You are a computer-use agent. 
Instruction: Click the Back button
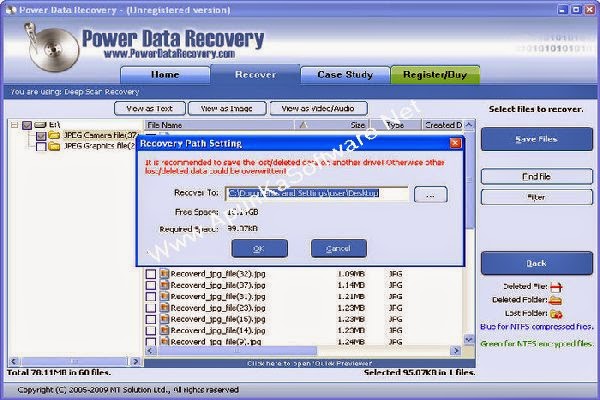536,263
